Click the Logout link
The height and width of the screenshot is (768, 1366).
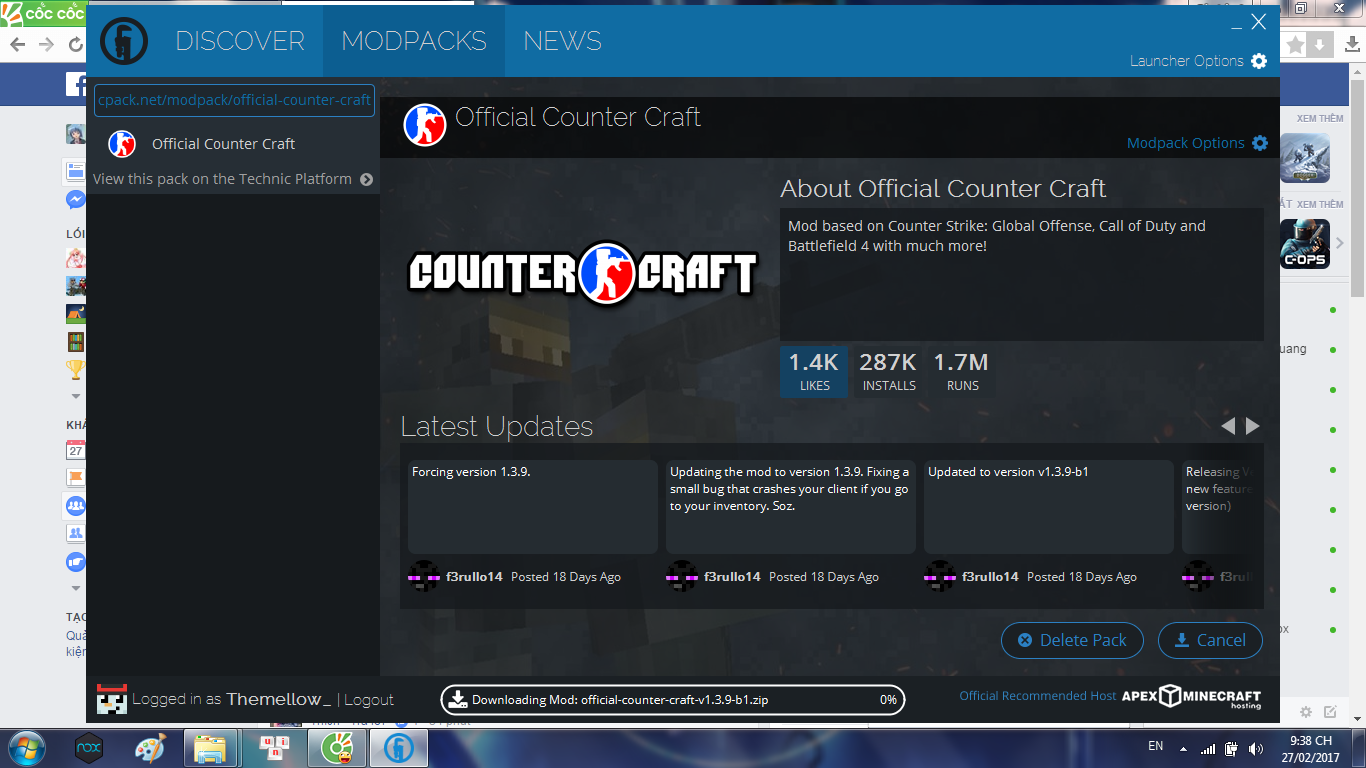(x=369, y=700)
